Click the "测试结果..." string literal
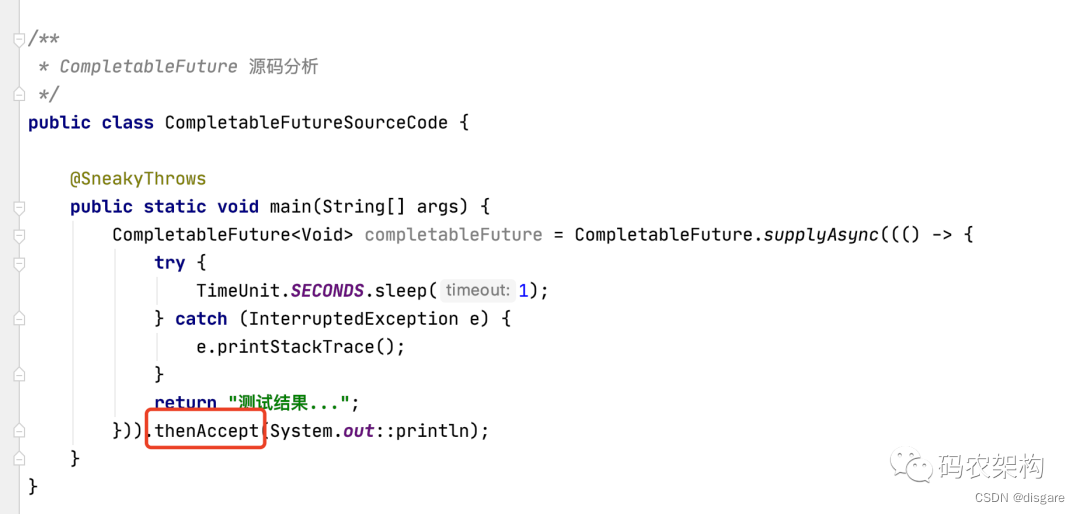This screenshot has height=514, width=1080. 289,403
